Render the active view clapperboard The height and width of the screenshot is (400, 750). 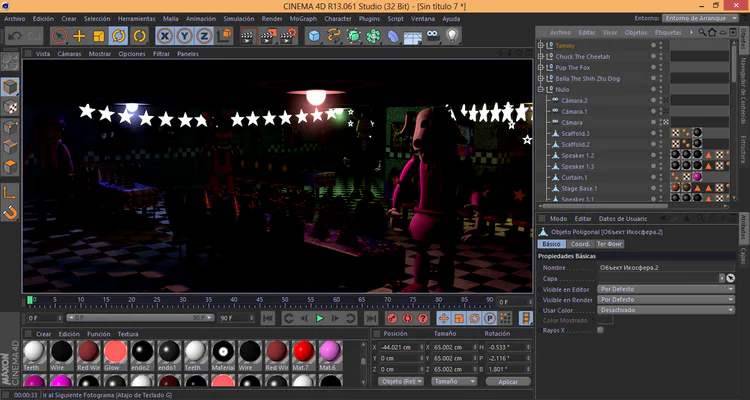click(x=248, y=36)
